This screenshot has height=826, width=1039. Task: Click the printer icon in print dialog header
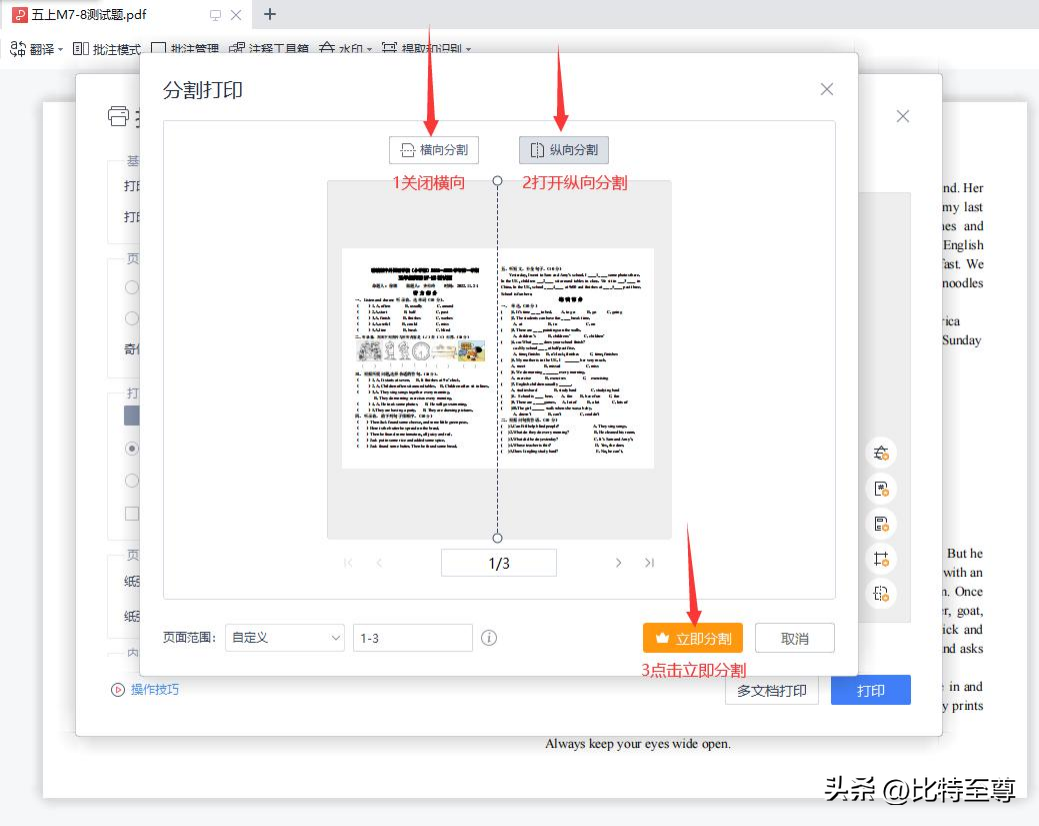[x=119, y=116]
